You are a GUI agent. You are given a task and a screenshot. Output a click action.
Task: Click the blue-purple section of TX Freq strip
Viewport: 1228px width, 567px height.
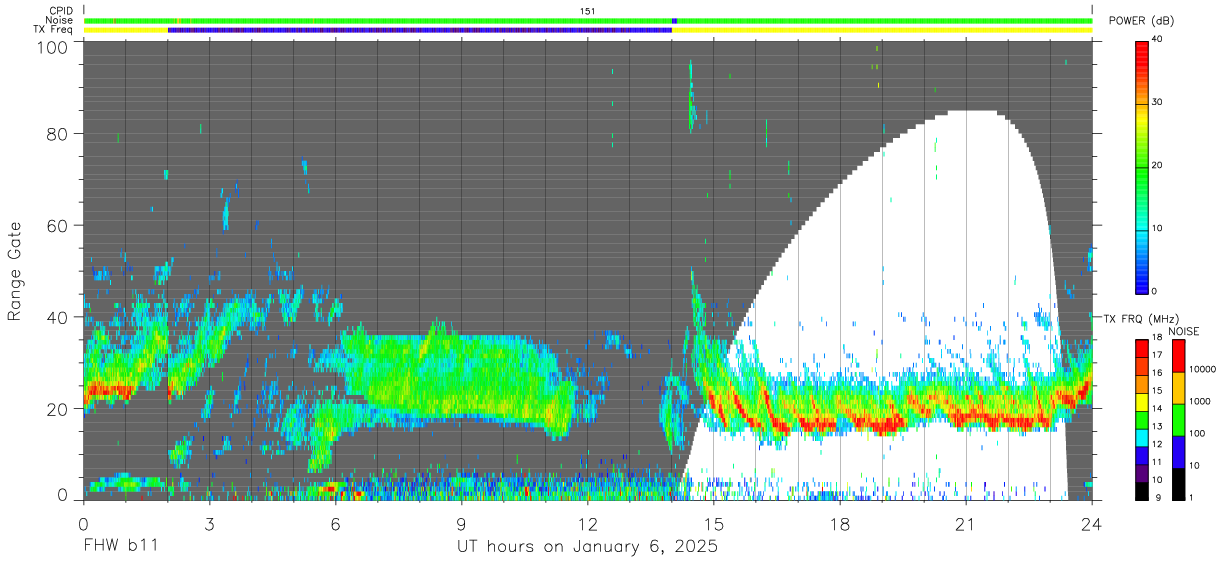pyautogui.click(x=420, y=30)
